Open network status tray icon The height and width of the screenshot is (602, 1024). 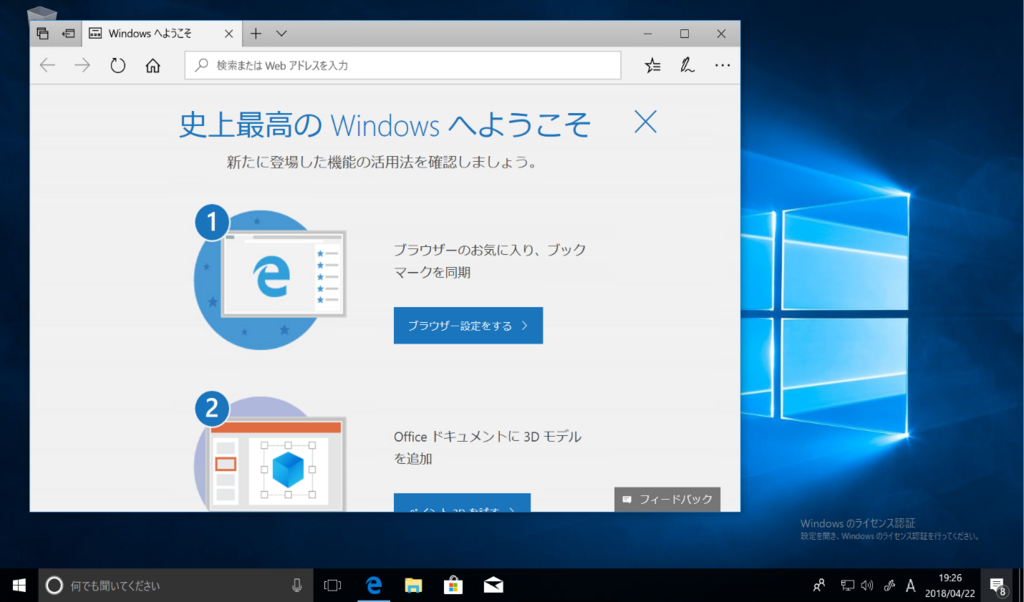point(848,586)
